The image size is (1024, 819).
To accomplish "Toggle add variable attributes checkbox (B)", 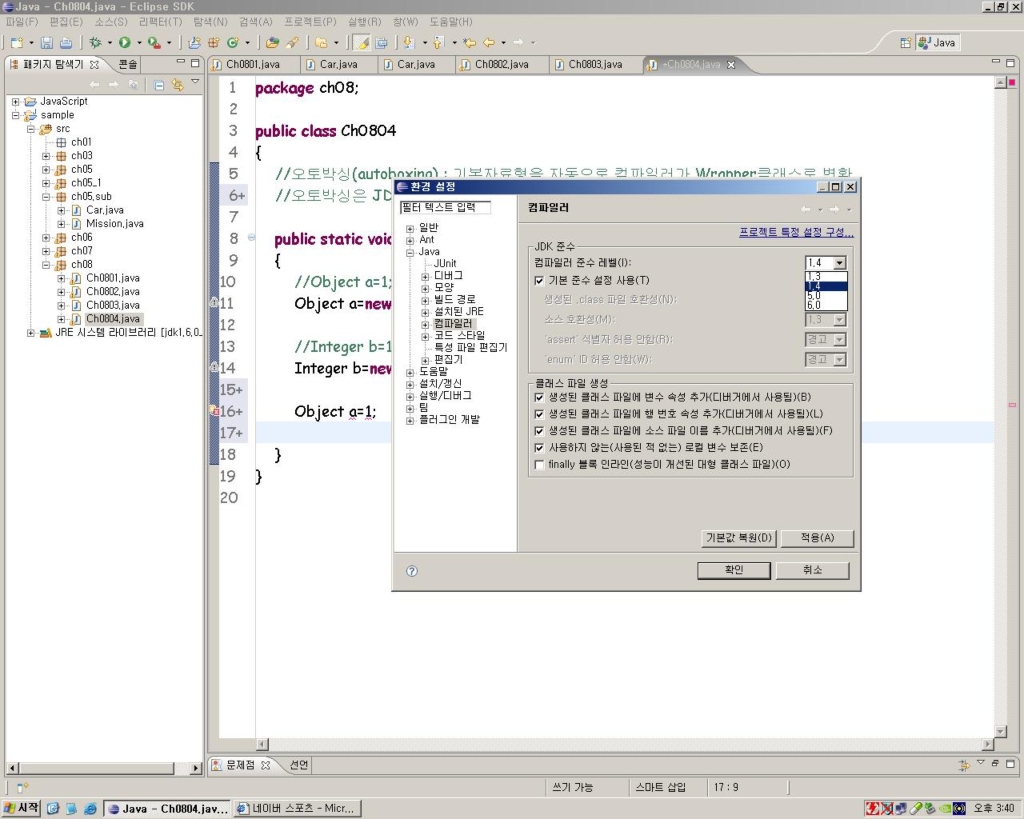I will pos(539,397).
